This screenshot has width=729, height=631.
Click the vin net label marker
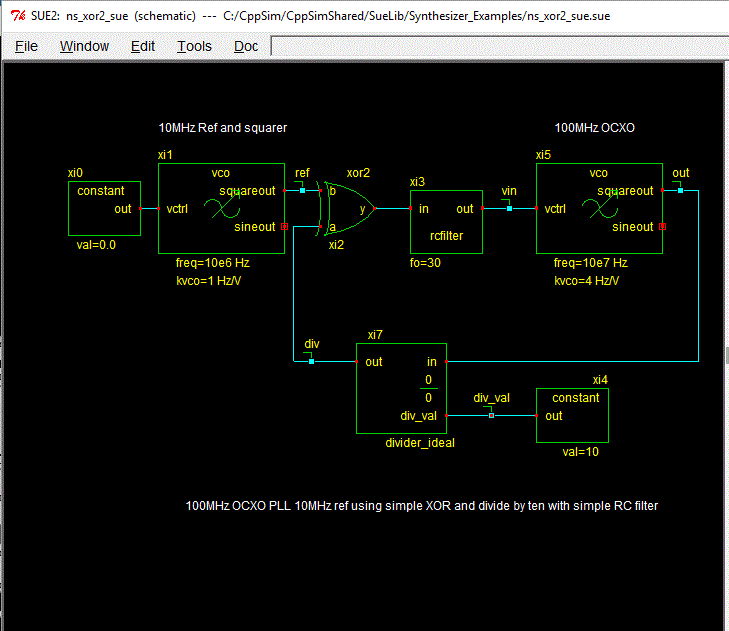point(509,208)
